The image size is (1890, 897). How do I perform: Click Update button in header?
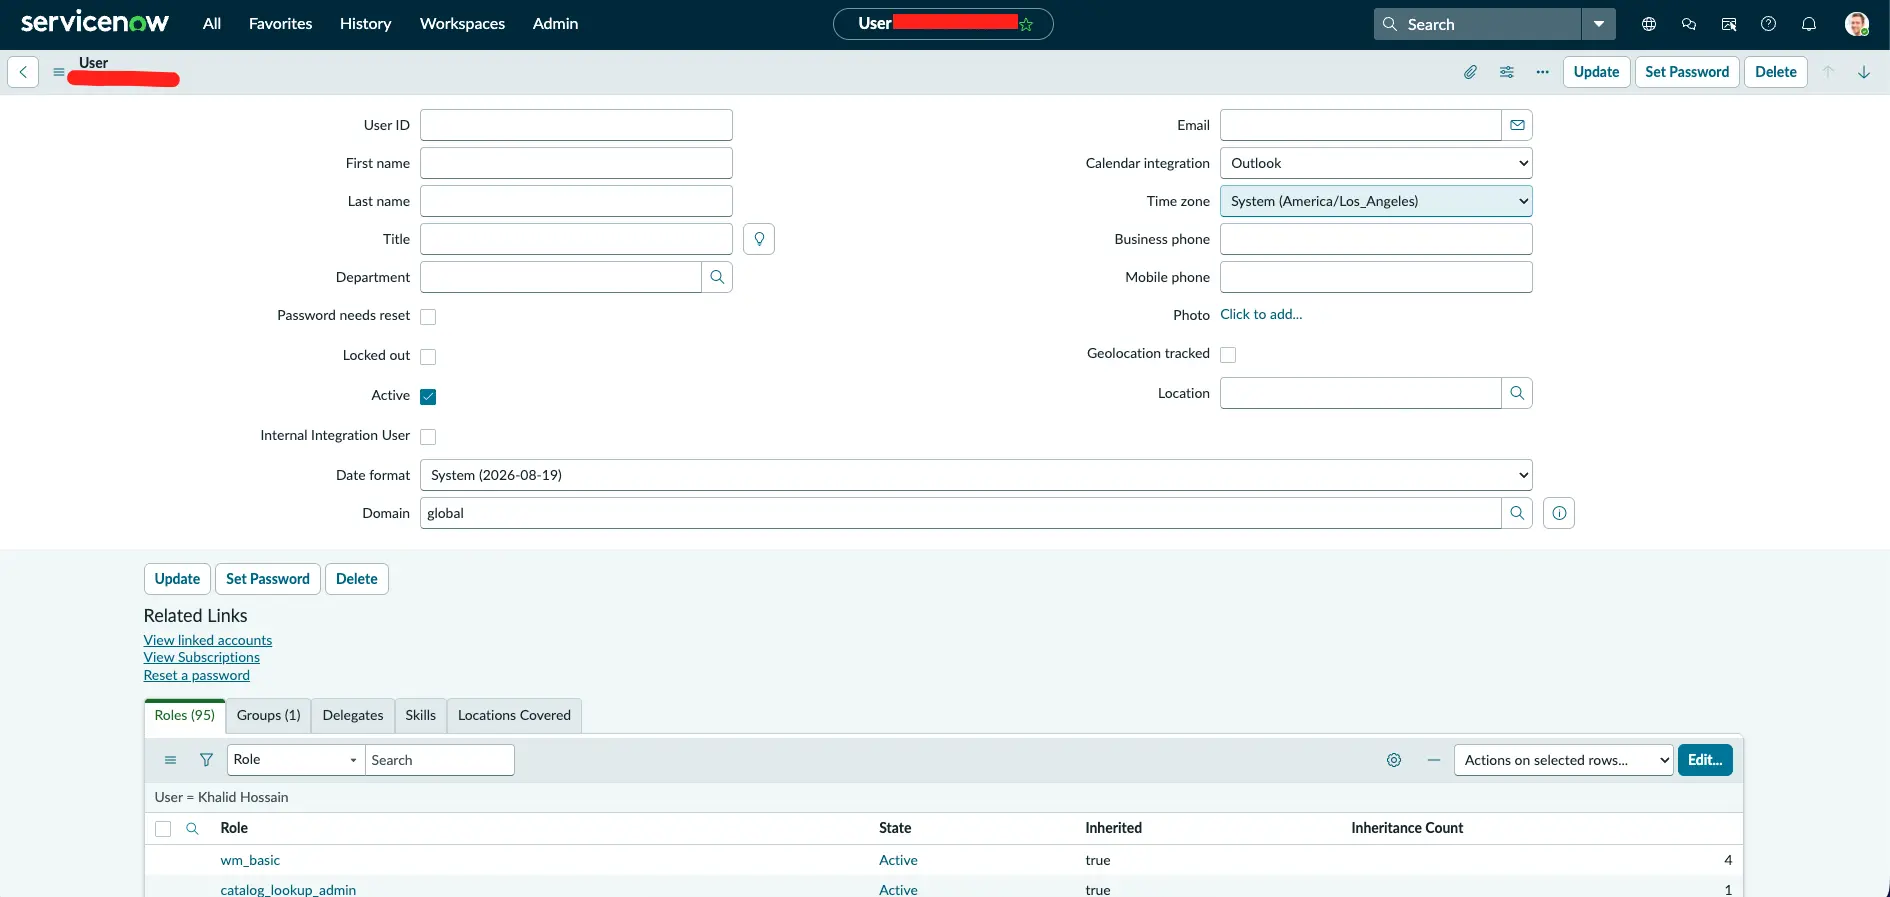click(1596, 72)
